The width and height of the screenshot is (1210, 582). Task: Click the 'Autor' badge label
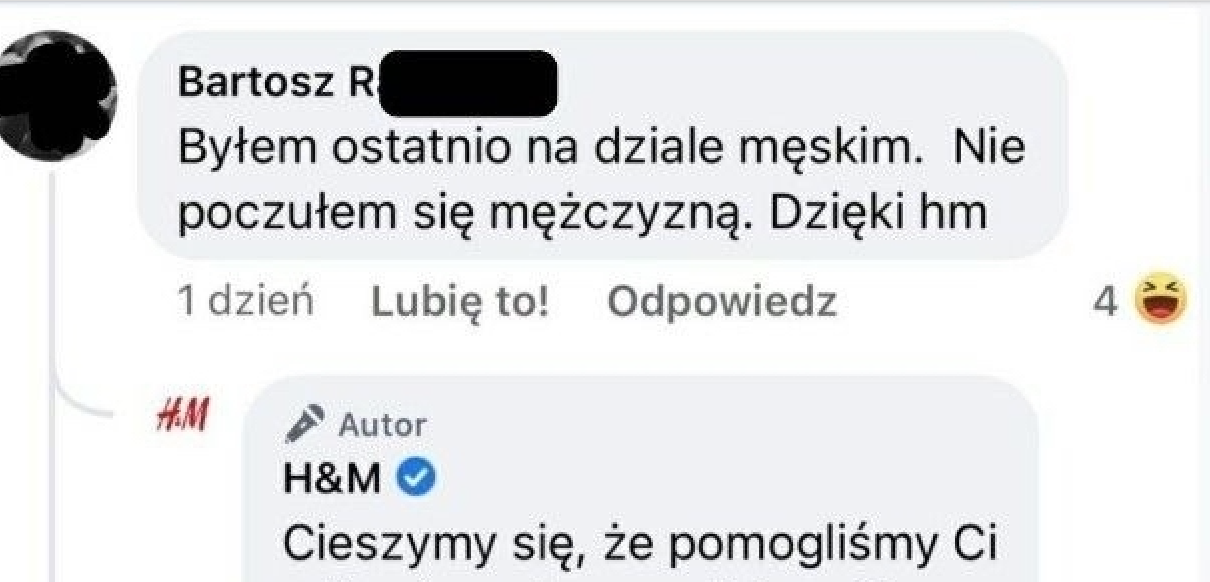(382, 425)
